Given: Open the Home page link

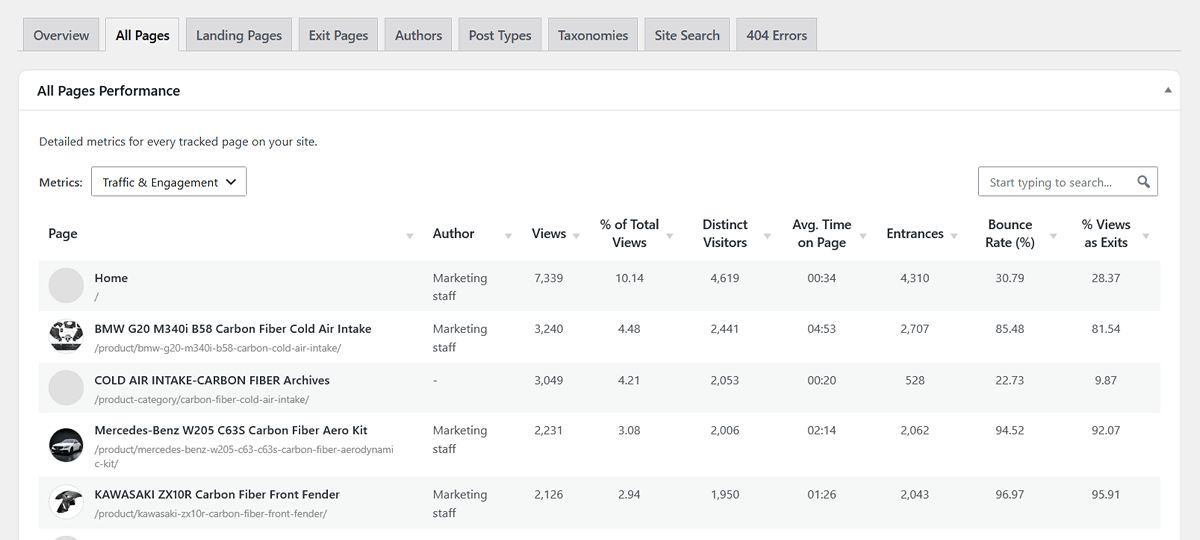Looking at the screenshot, I should 111,278.
